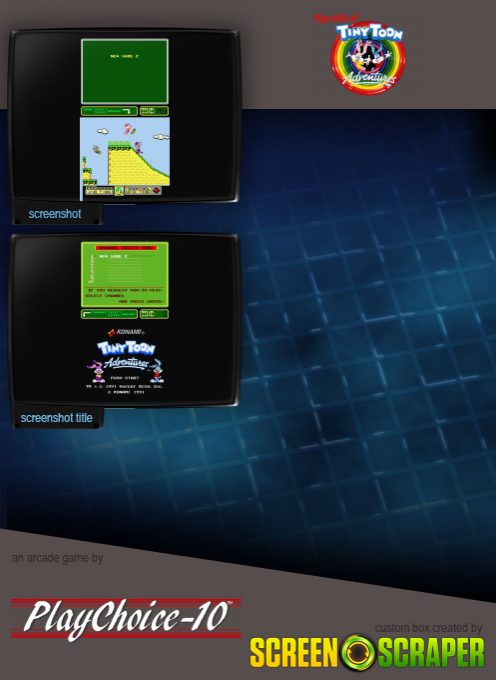The image size is (496, 680).
Task: Click the "an arcade game by" text
Action: [x=57, y=558]
